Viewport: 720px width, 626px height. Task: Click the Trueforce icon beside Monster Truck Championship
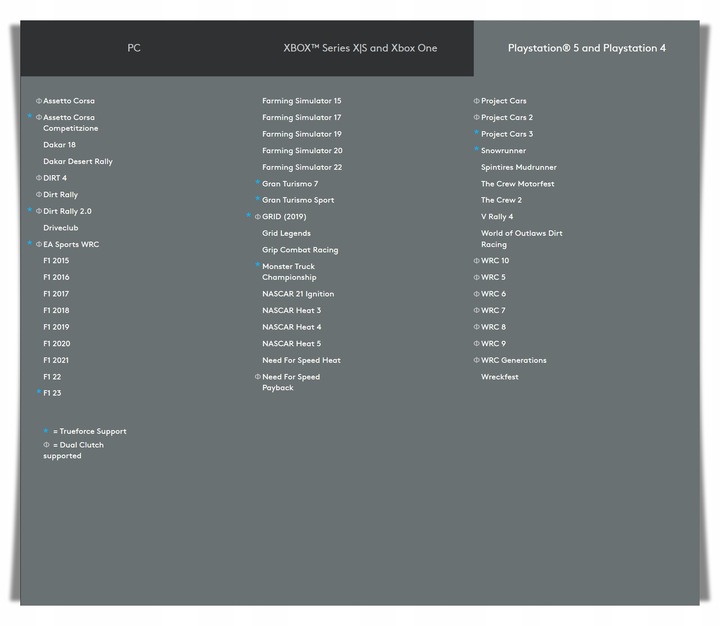(x=257, y=266)
